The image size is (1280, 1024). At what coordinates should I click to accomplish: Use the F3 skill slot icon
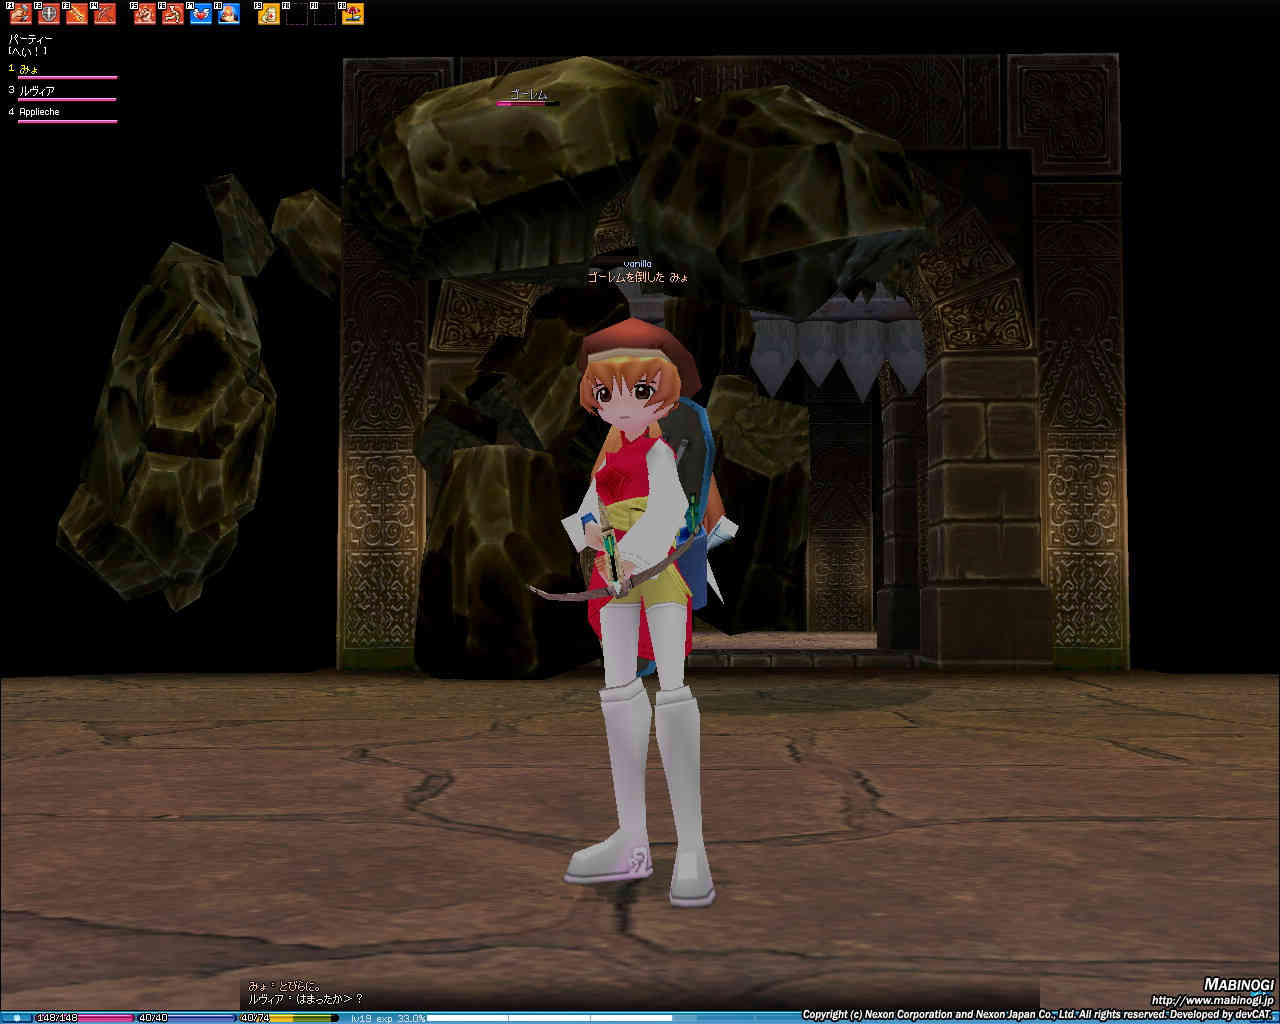(x=77, y=14)
